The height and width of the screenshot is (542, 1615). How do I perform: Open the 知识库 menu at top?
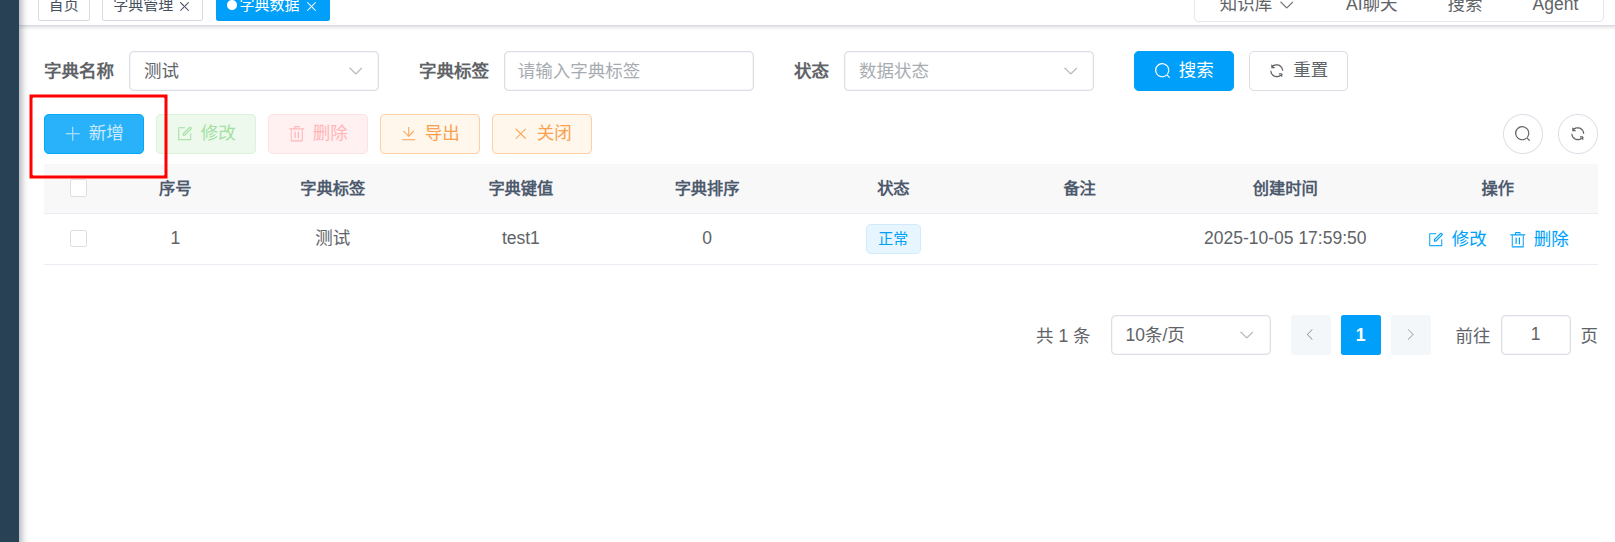pos(1256,6)
